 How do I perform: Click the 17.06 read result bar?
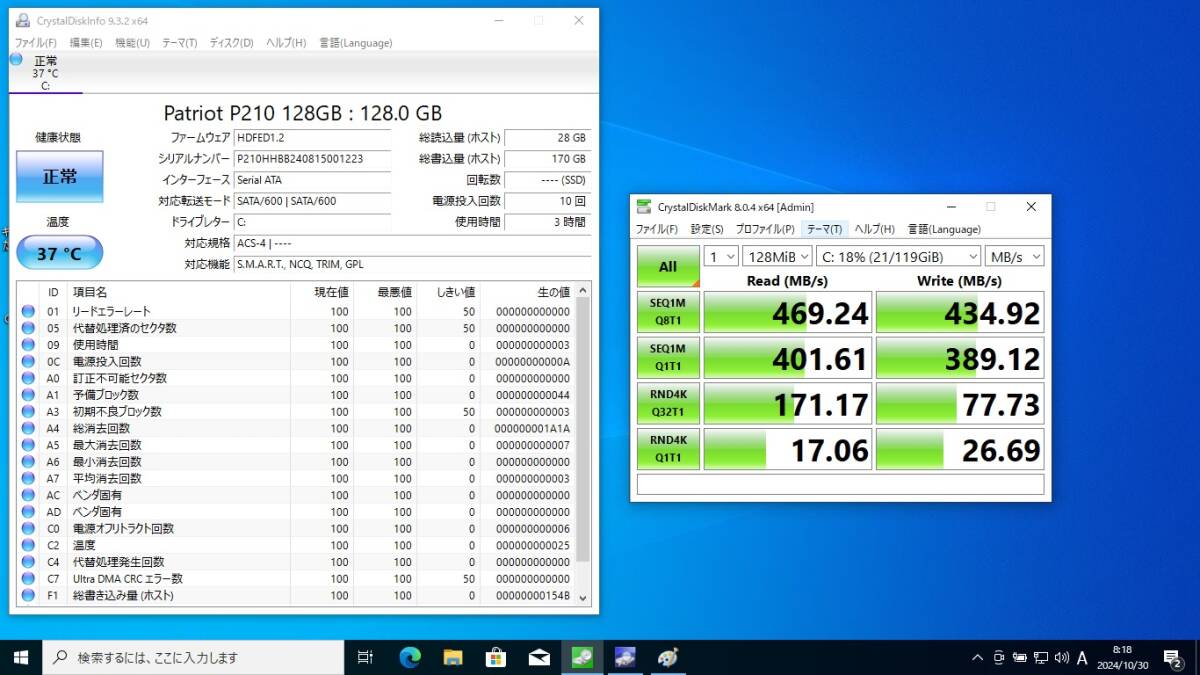[x=788, y=449]
